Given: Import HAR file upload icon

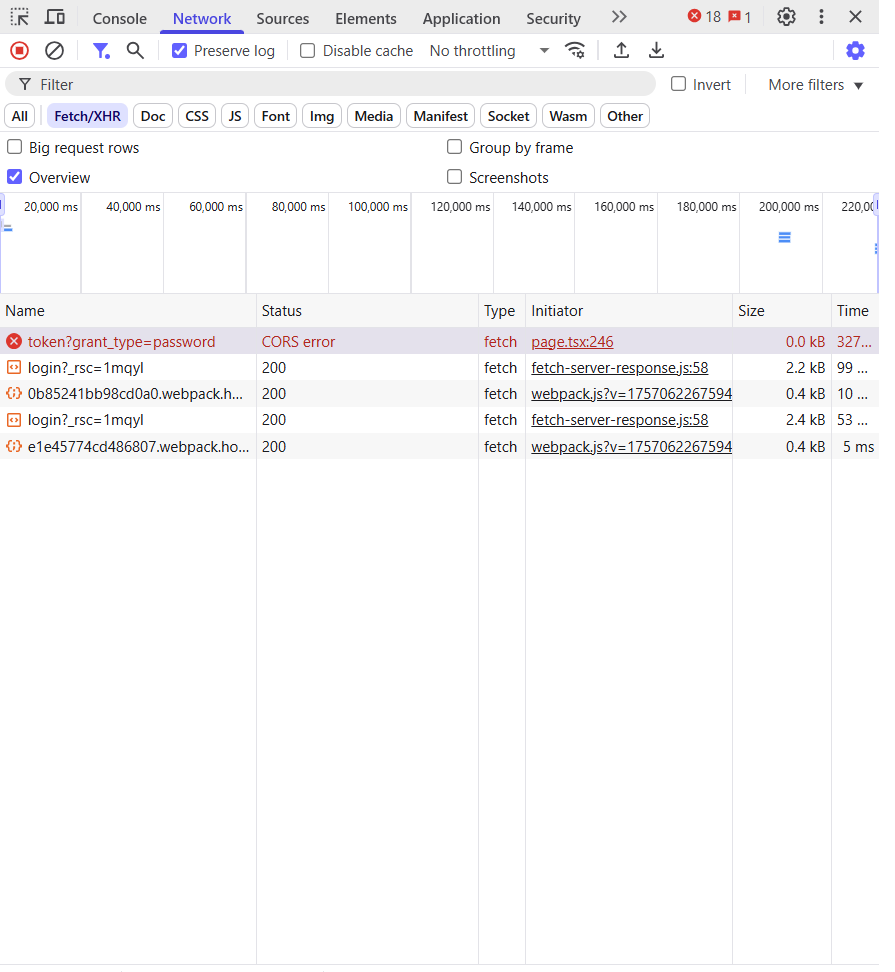Looking at the screenshot, I should 621,50.
